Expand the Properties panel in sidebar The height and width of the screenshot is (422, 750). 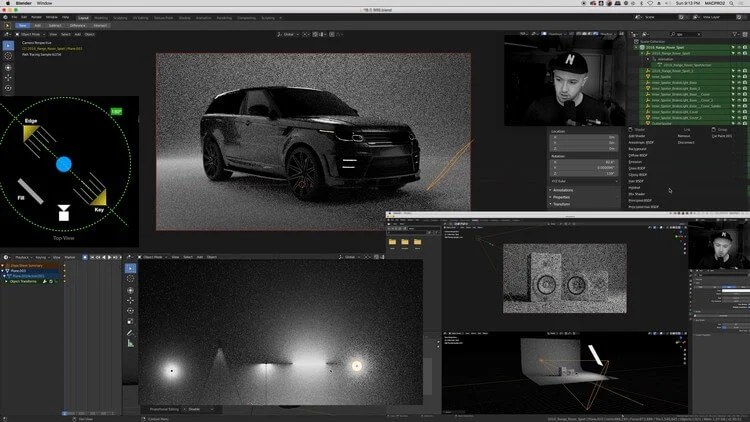[560, 197]
